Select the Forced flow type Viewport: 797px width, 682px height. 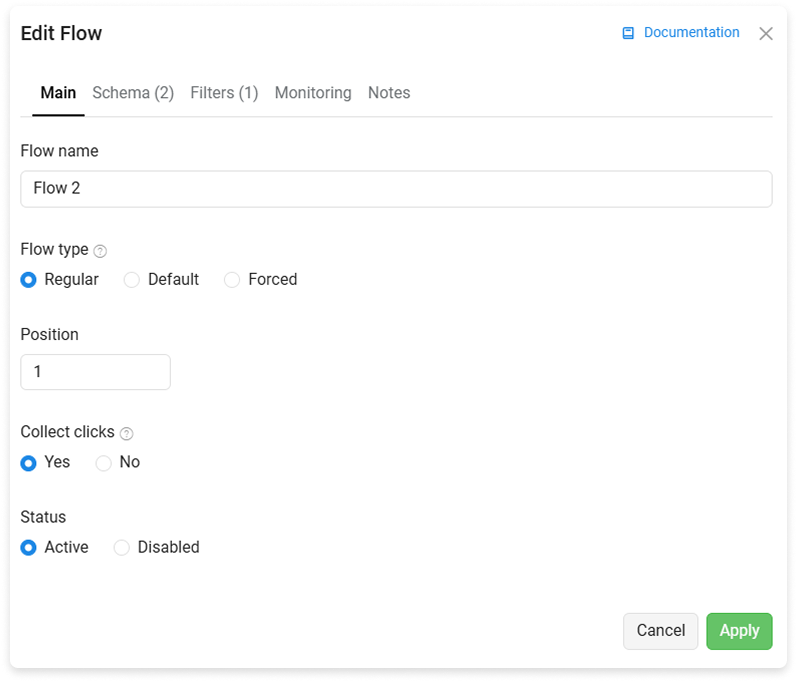point(232,280)
